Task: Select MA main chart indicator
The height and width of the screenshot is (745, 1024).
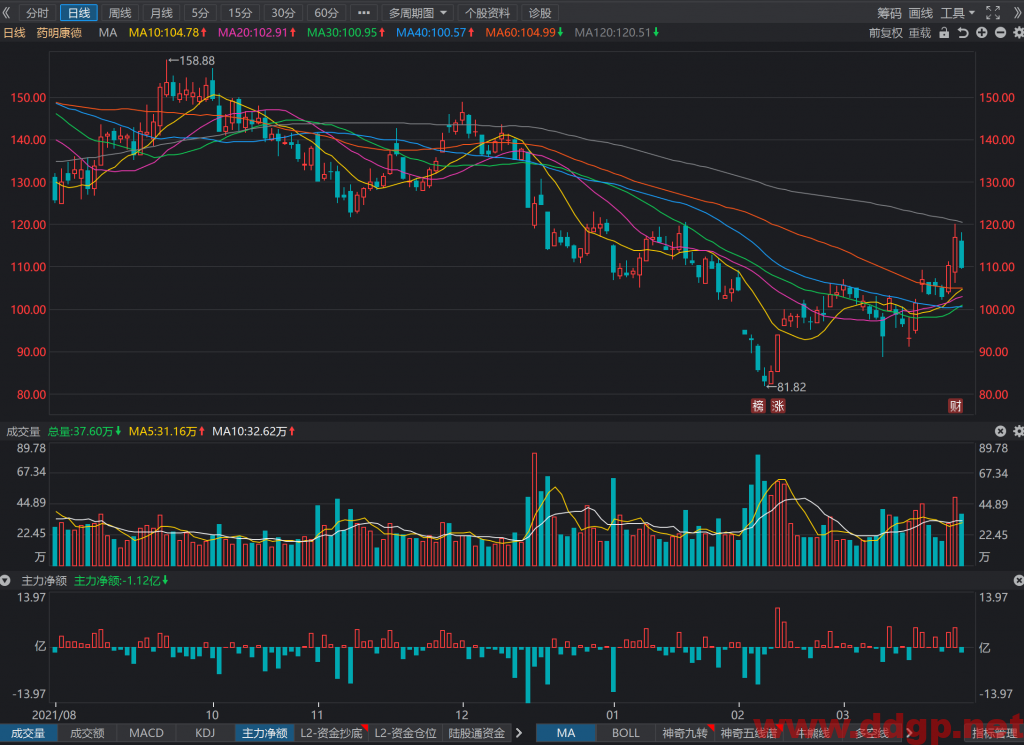Action: (x=566, y=733)
